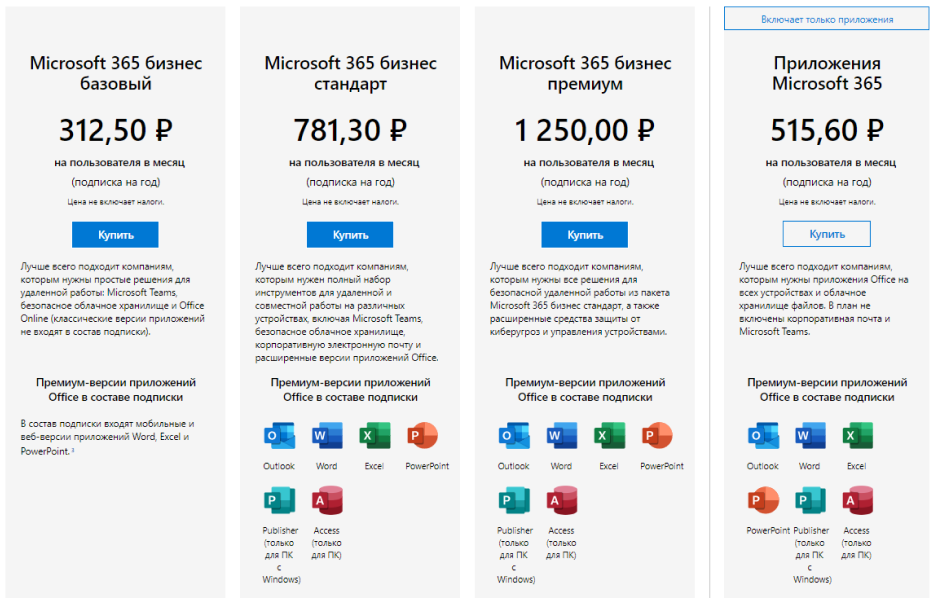This screenshot has width=935, height=599.
Task: Click PowerPoint icon in Microsoft 365 Apps plan
Action: [x=763, y=500]
